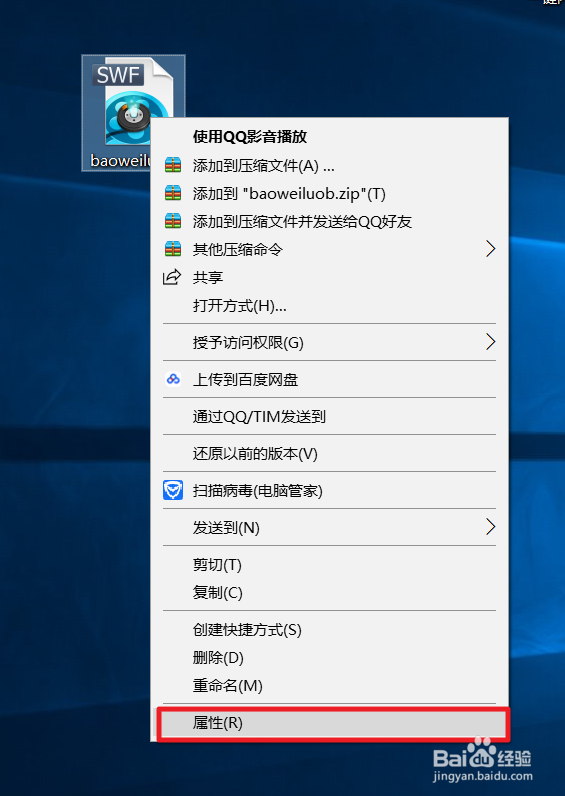Viewport: 565px width, 796px height.
Task: Choose 共享 from the context menu
Action: tap(329, 277)
